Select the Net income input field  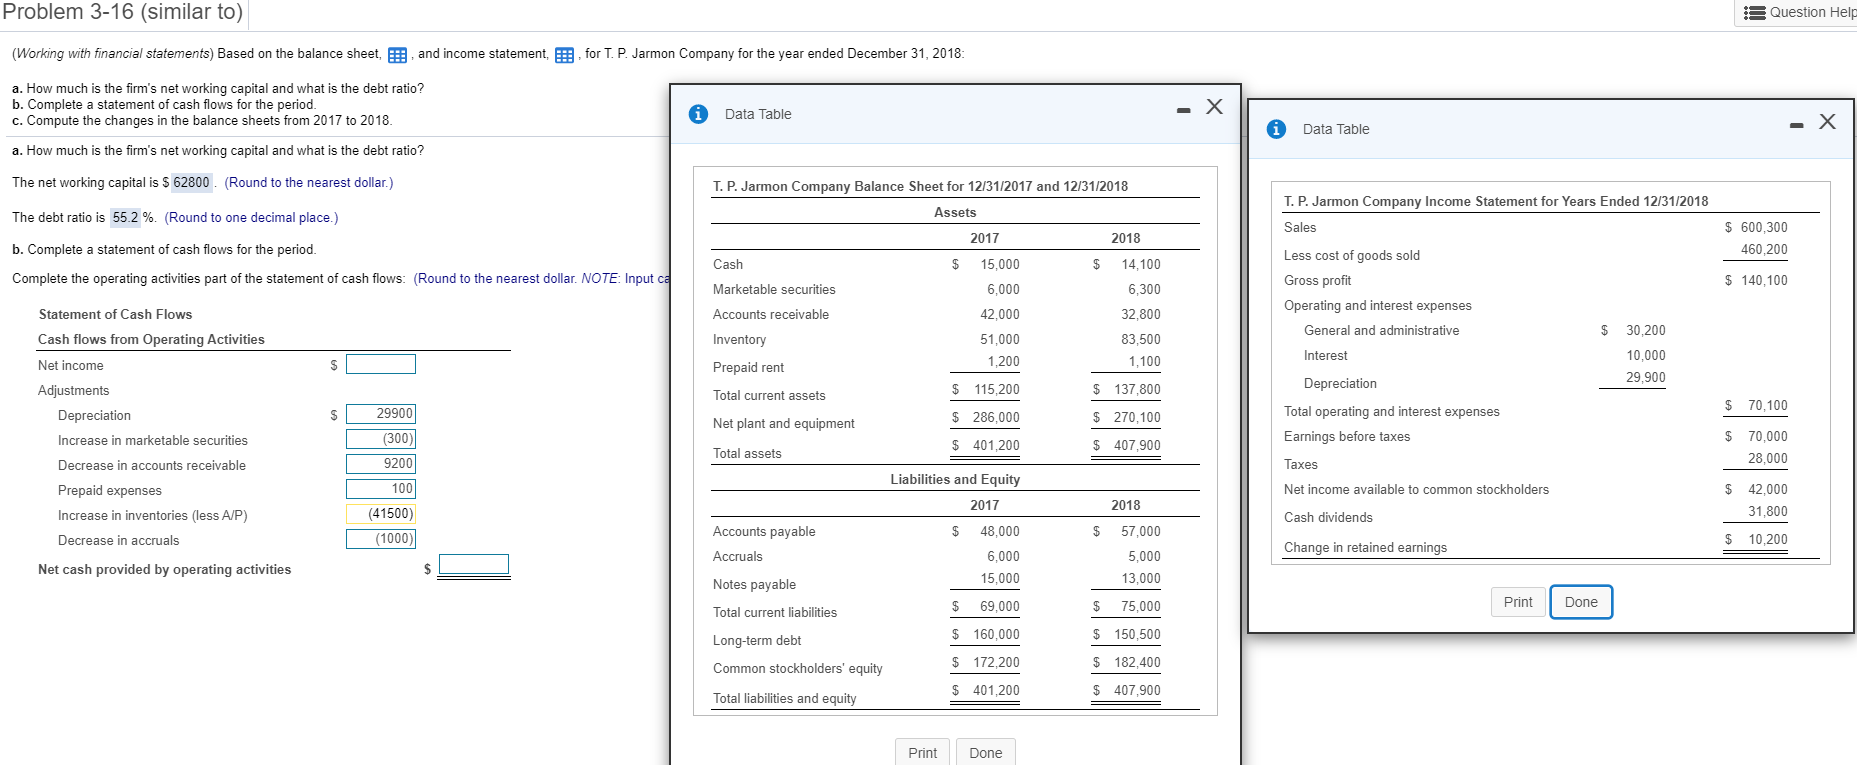381,364
